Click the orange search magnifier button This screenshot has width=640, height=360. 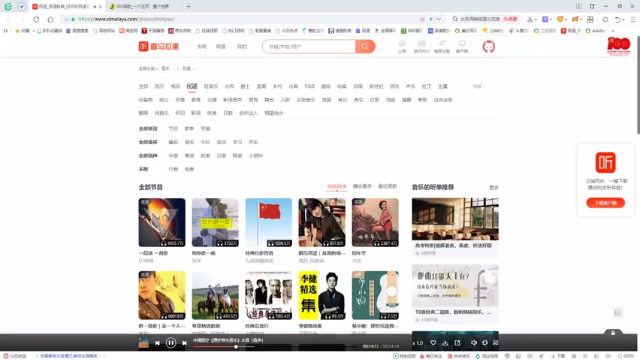(365, 47)
